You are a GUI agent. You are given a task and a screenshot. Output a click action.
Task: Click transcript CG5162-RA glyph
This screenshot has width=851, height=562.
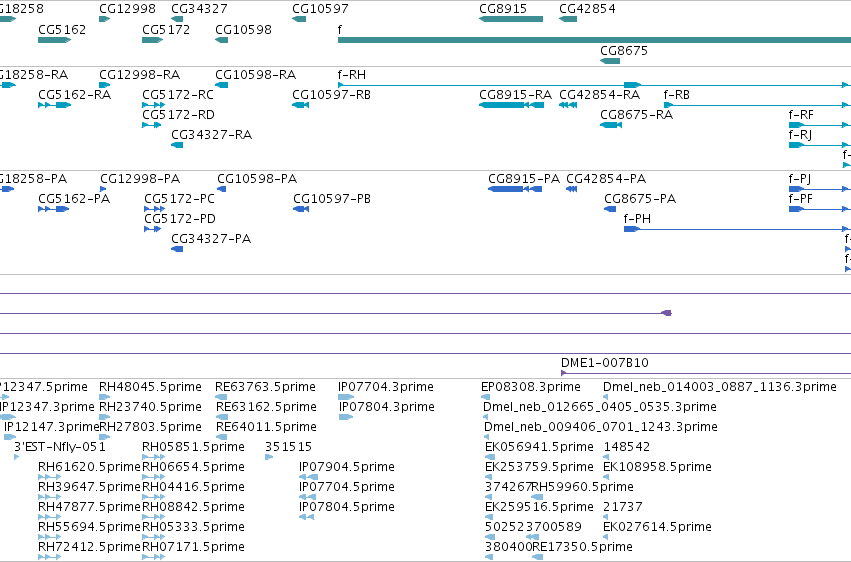(x=54, y=105)
